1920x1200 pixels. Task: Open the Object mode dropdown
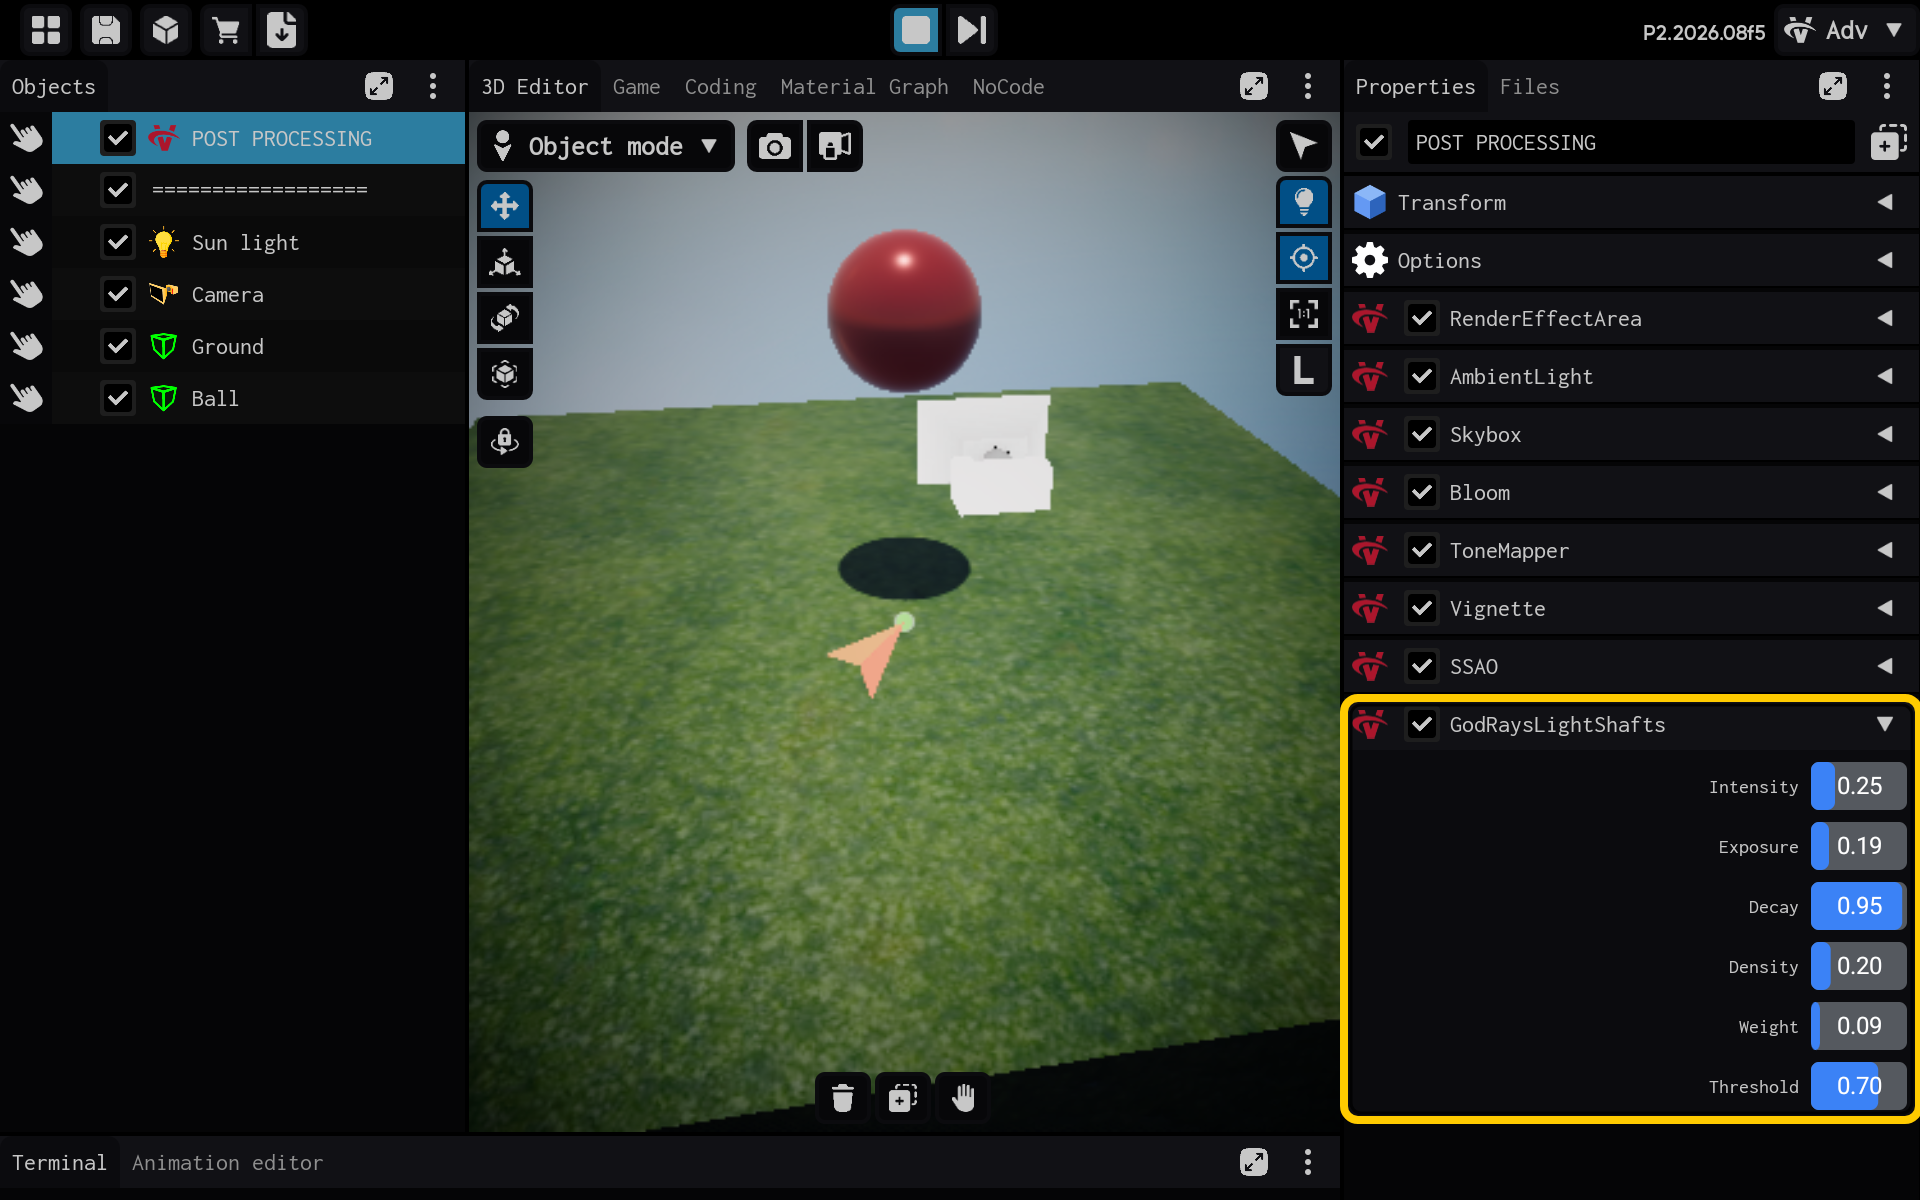pyautogui.click(x=605, y=147)
